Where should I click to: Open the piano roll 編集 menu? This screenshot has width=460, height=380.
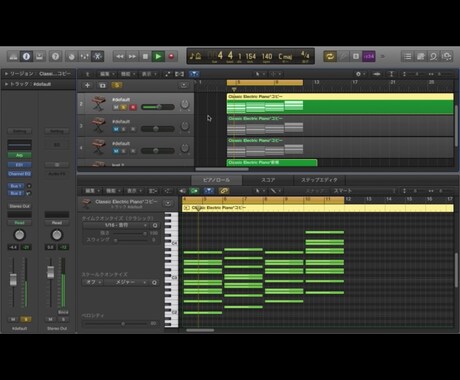[91, 191]
